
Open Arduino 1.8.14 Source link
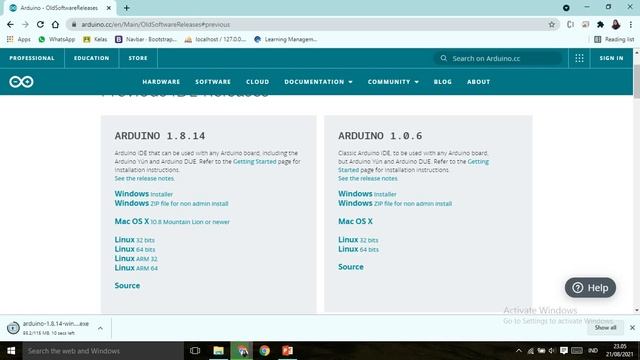coord(127,285)
